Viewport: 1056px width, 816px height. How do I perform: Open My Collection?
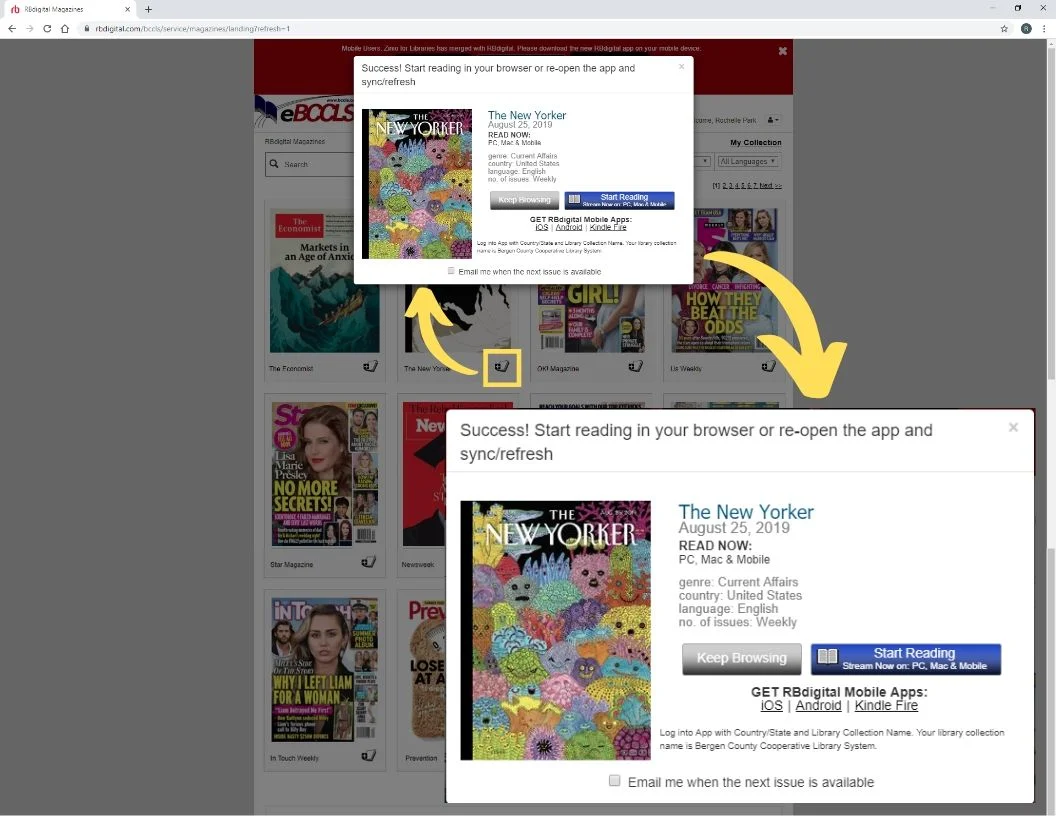tap(756, 143)
